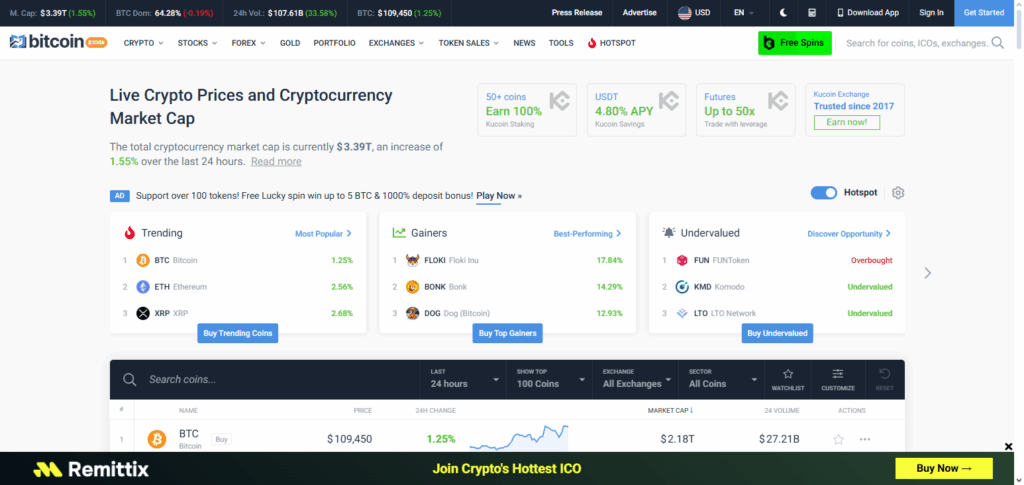Click the bitcoin site logo
Image resolution: width=1024 pixels, height=485 pixels.
58,42
